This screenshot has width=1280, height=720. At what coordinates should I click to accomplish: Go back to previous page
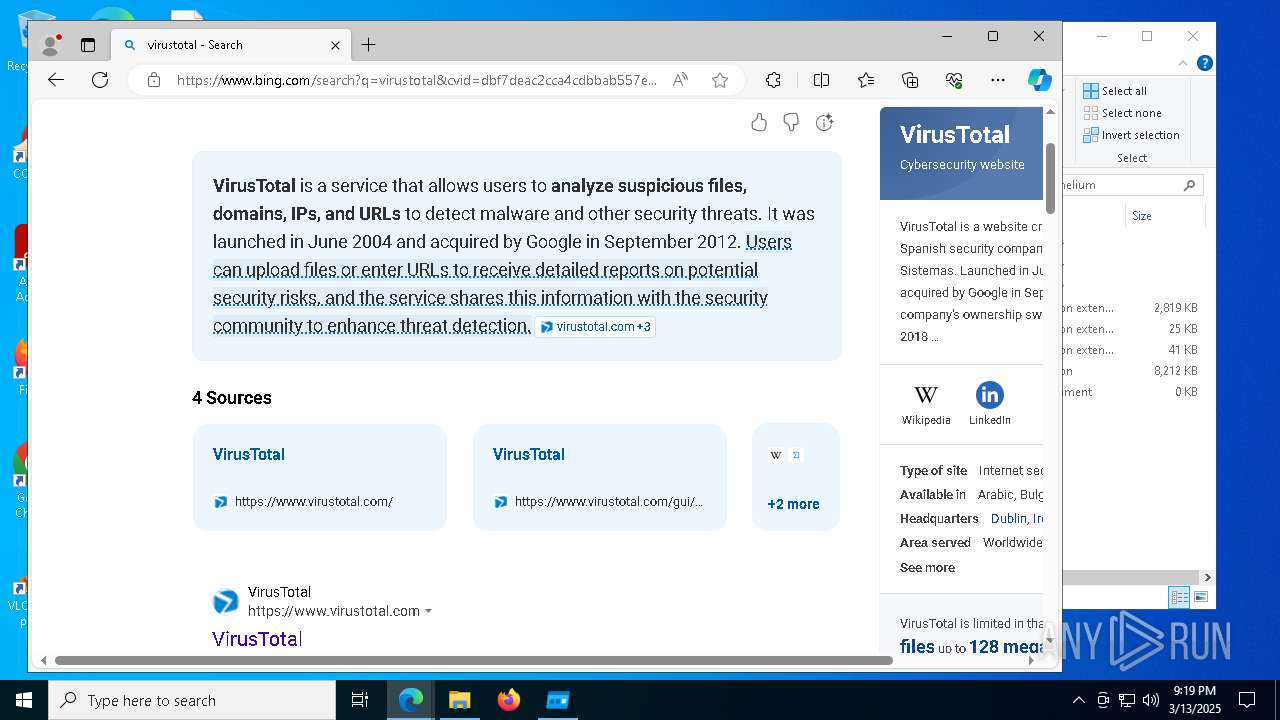pos(56,80)
